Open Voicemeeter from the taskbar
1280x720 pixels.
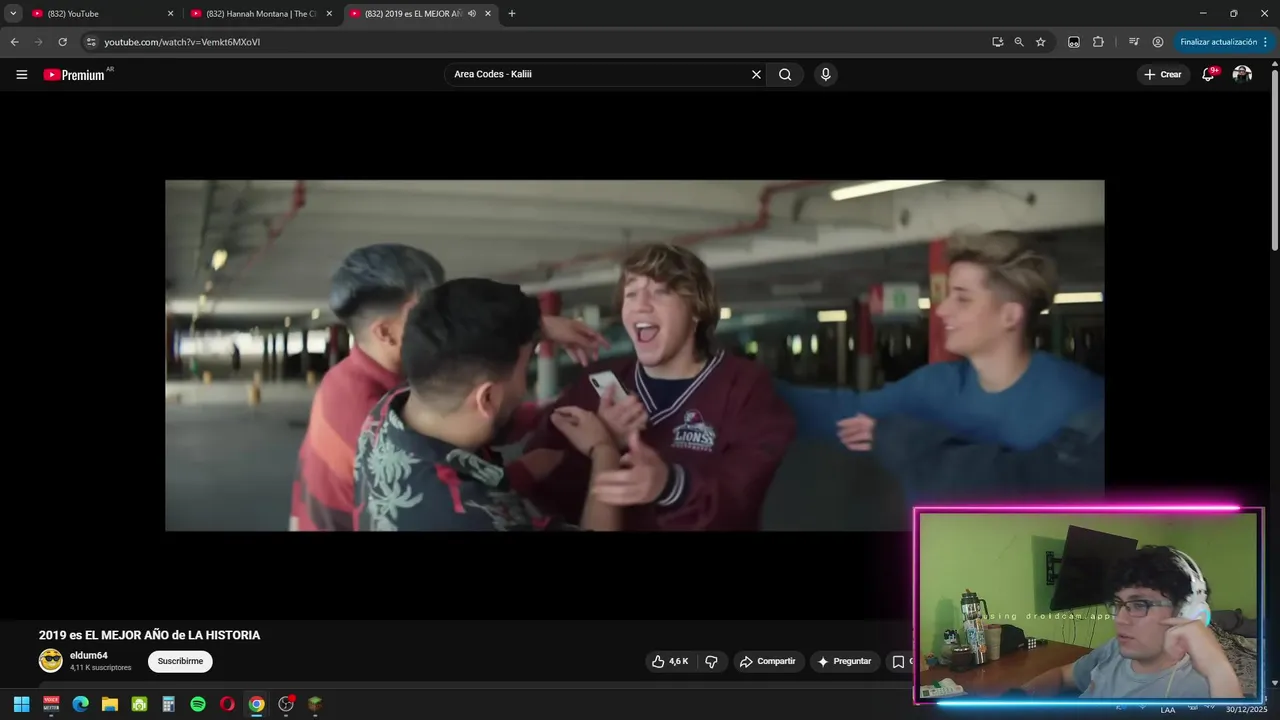tap(51, 704)
